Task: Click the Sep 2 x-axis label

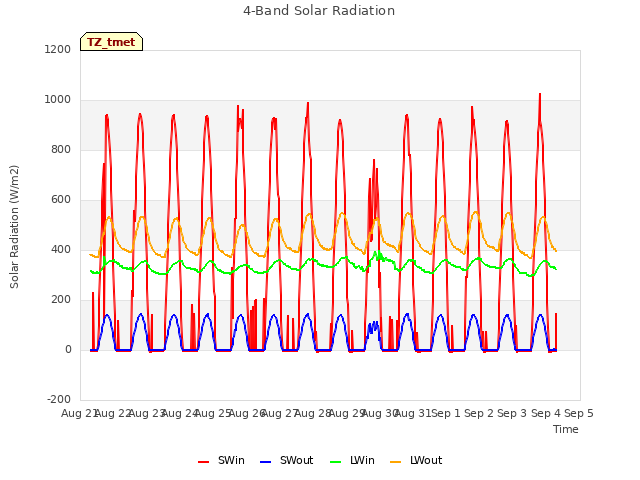Action: pyautogui.click(x=479, y=413)
